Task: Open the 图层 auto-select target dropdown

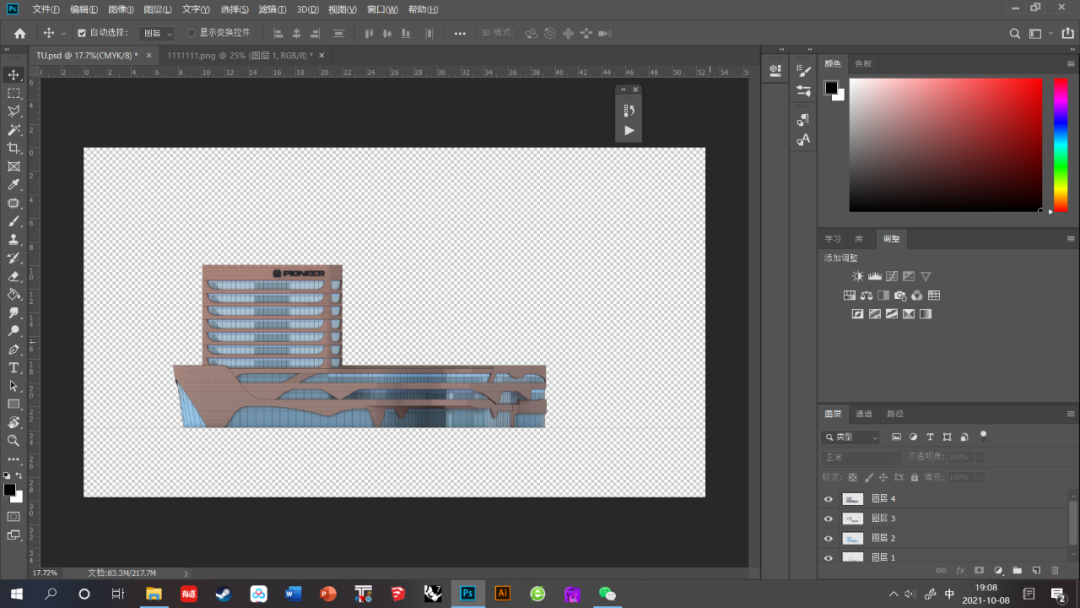Action: (x=157, y=33)
